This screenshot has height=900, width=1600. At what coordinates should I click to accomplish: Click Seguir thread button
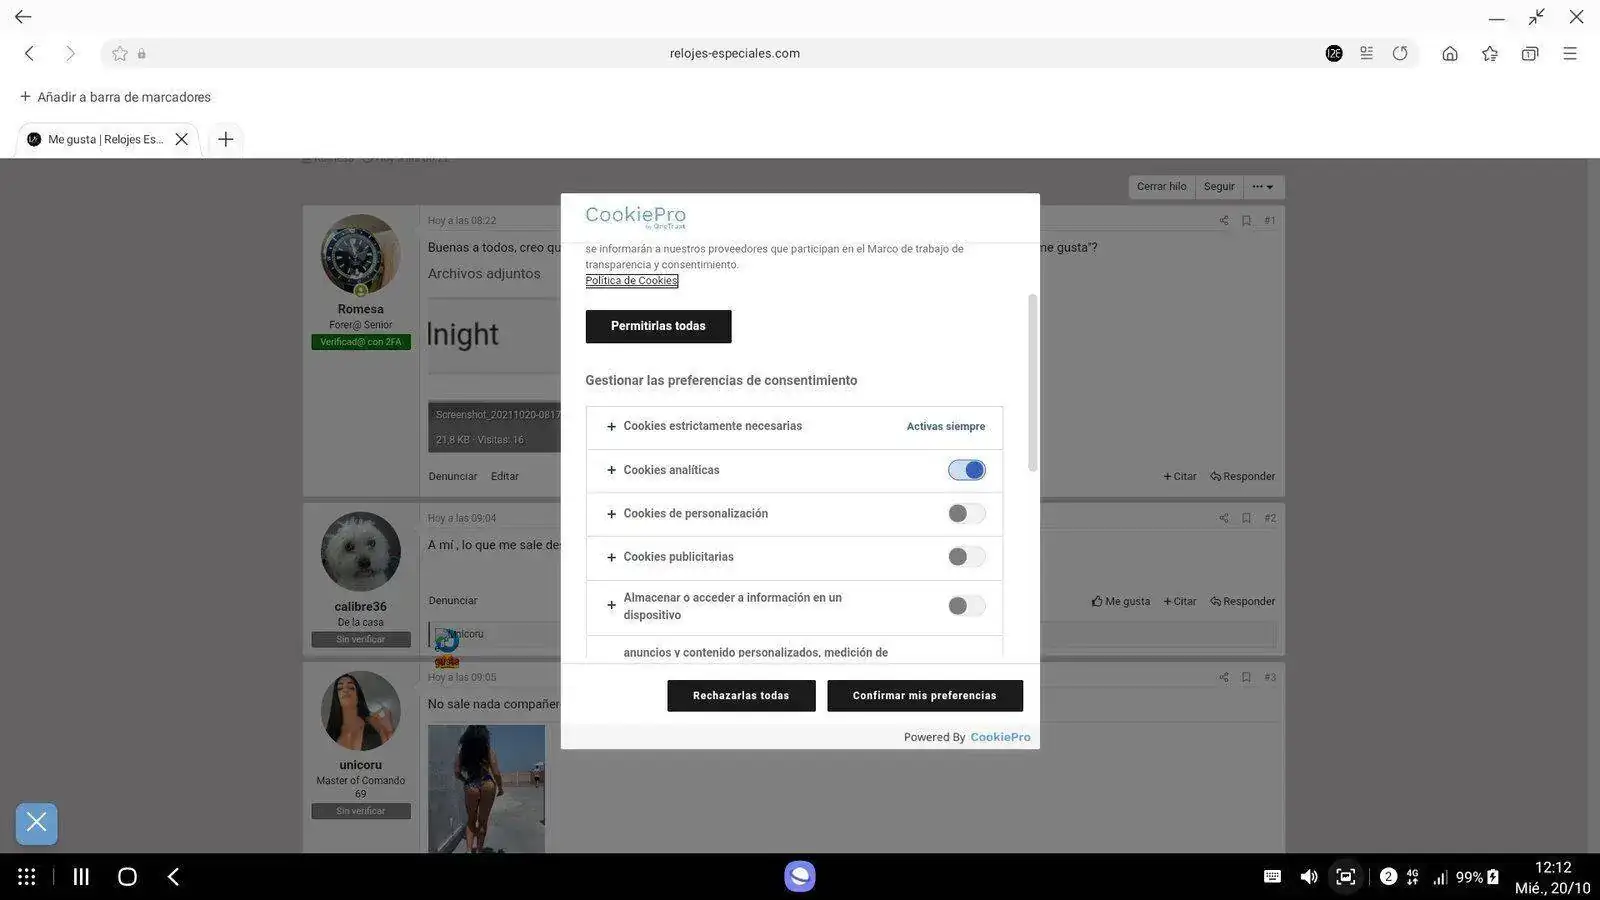pos(1219,187)
